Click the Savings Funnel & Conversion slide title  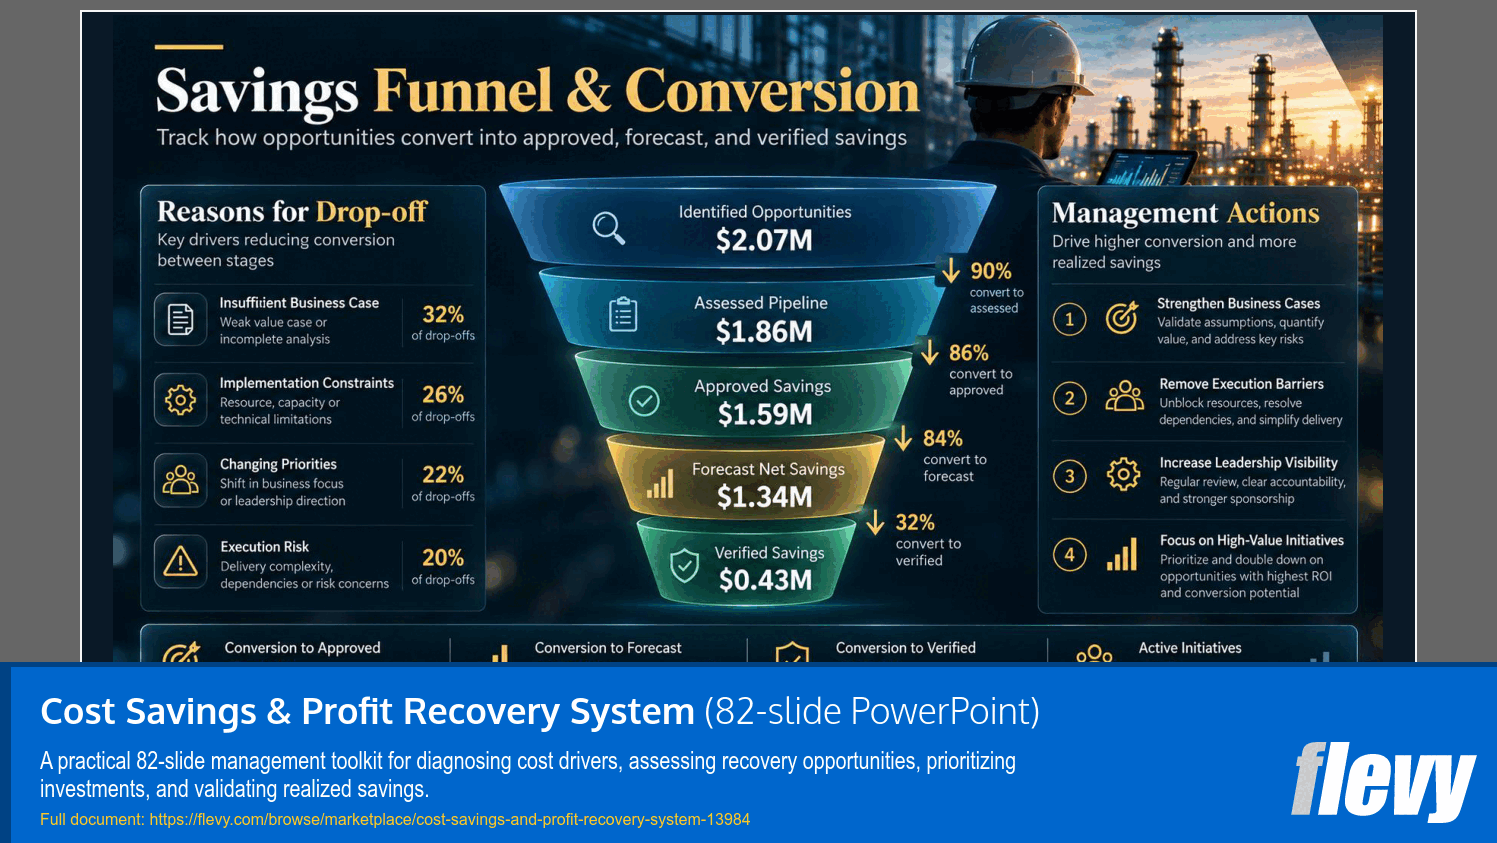537,91
